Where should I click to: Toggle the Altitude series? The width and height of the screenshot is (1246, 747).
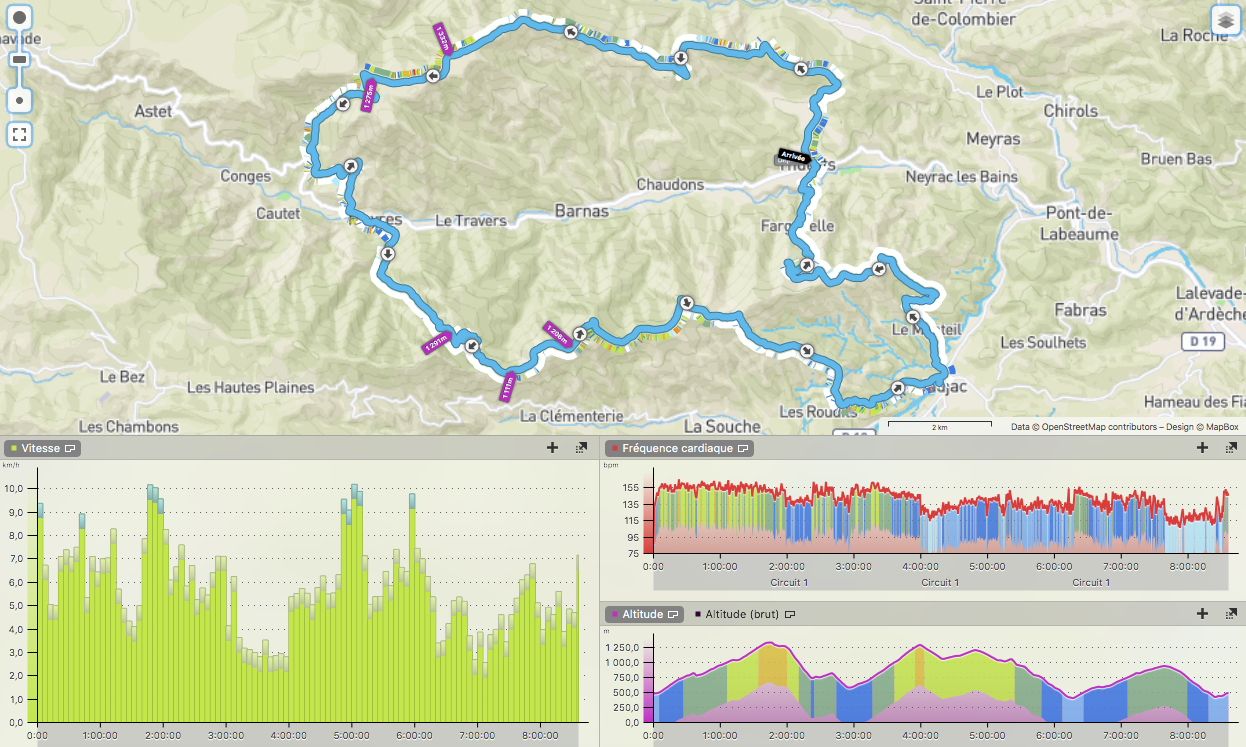coord(643,614)
